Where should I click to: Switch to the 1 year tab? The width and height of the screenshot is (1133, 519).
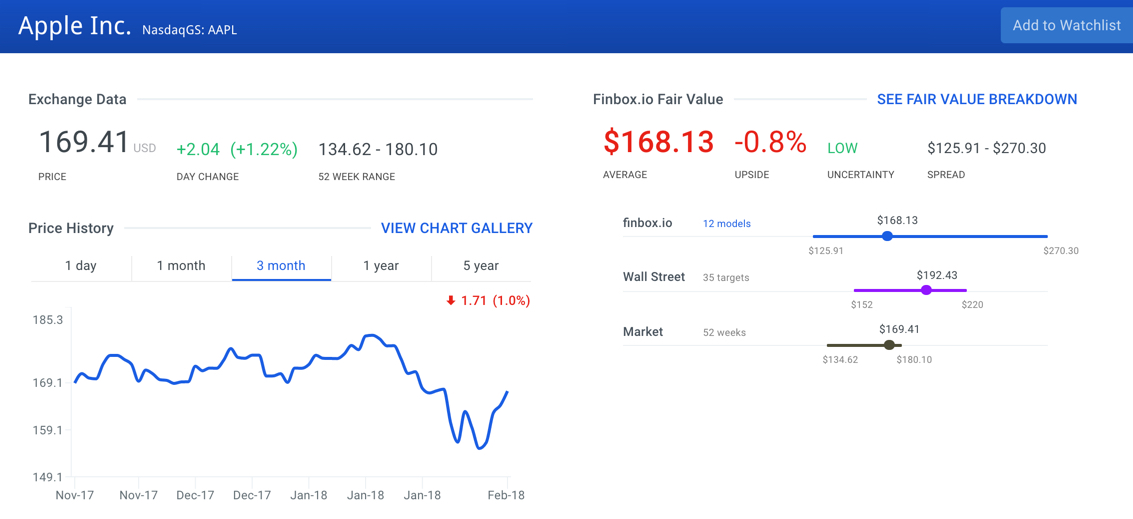pos(381,266)
